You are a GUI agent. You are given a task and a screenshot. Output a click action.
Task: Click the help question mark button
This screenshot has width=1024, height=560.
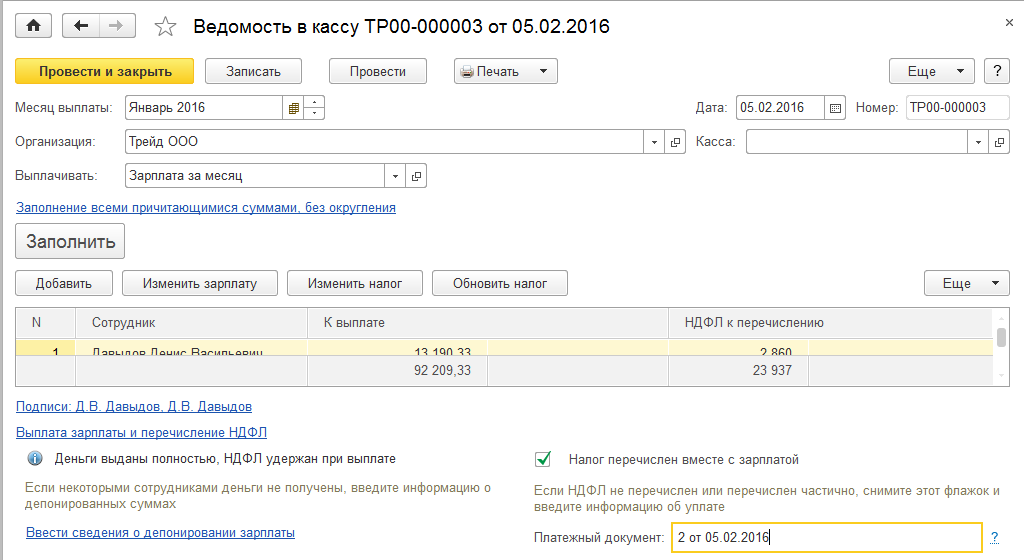[x=996, y=71]
